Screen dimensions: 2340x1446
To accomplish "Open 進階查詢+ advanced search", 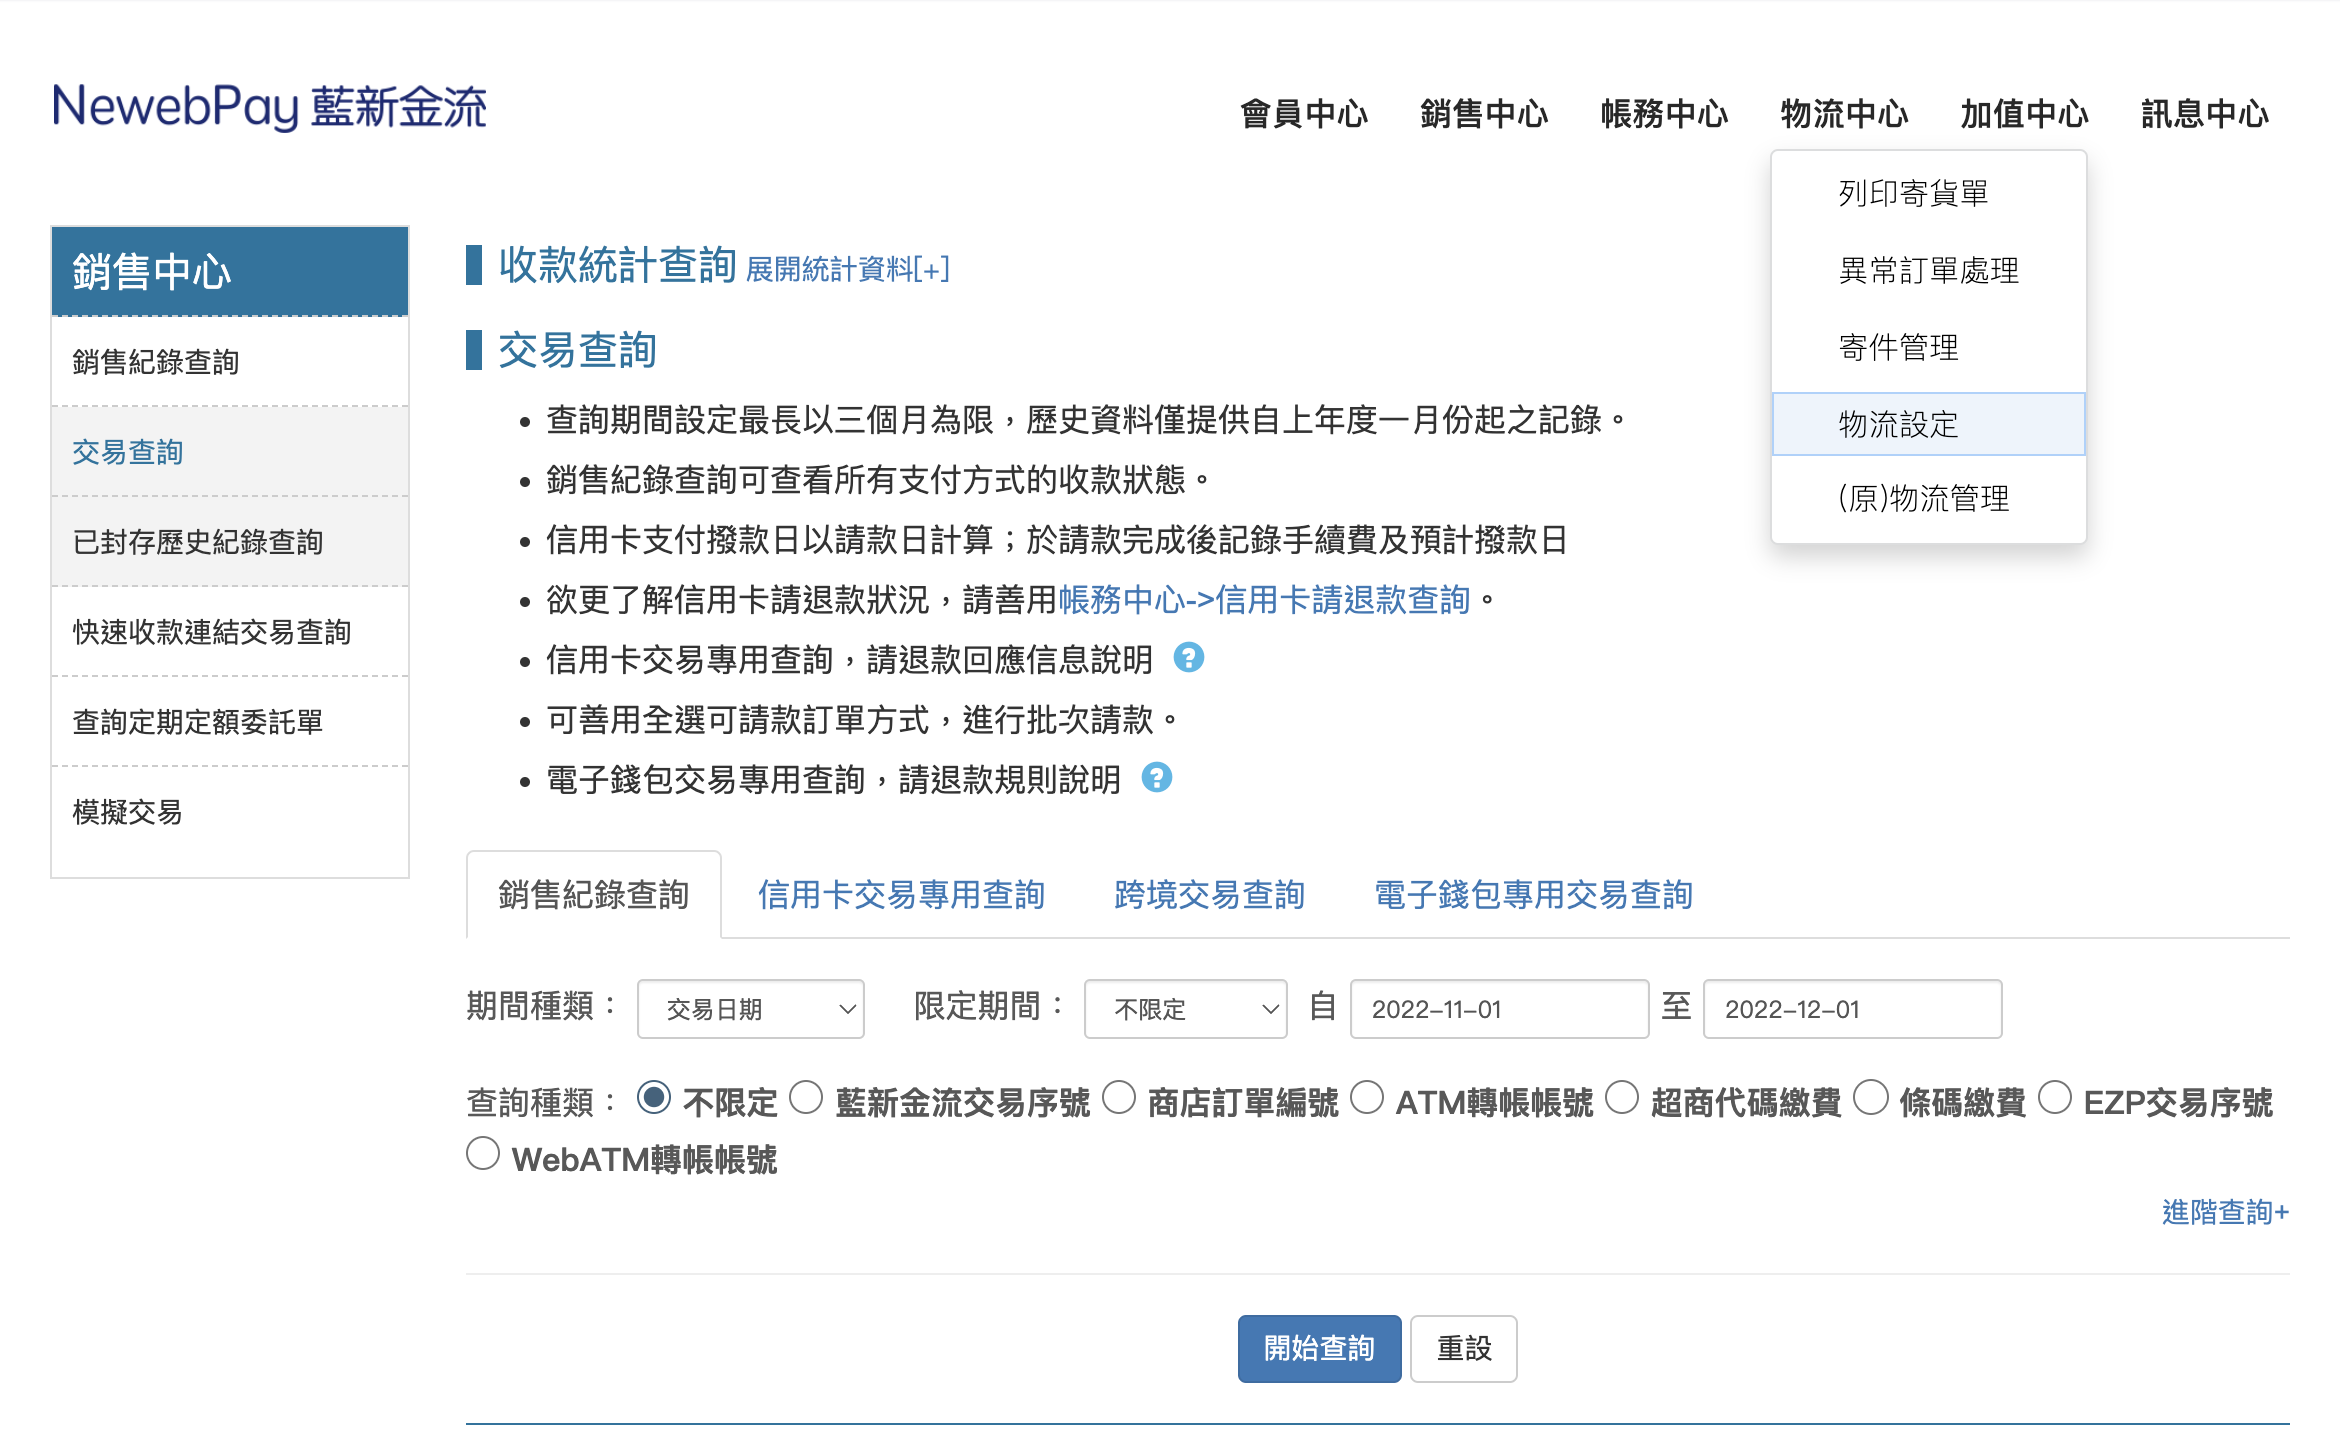I will (x=2225, y=1211).
